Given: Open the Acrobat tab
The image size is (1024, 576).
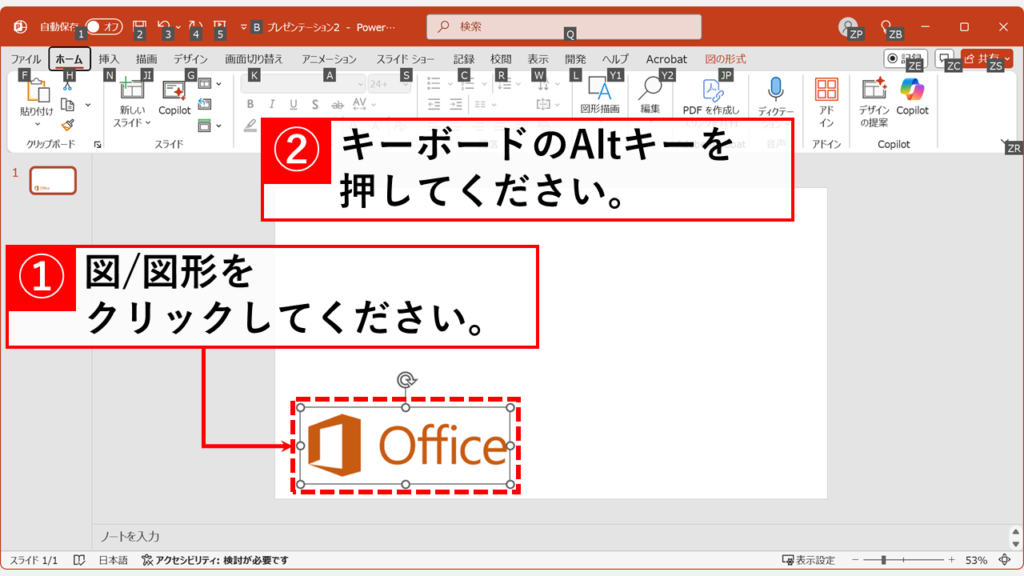Looking at the screenshot, I should click(666, 59).
